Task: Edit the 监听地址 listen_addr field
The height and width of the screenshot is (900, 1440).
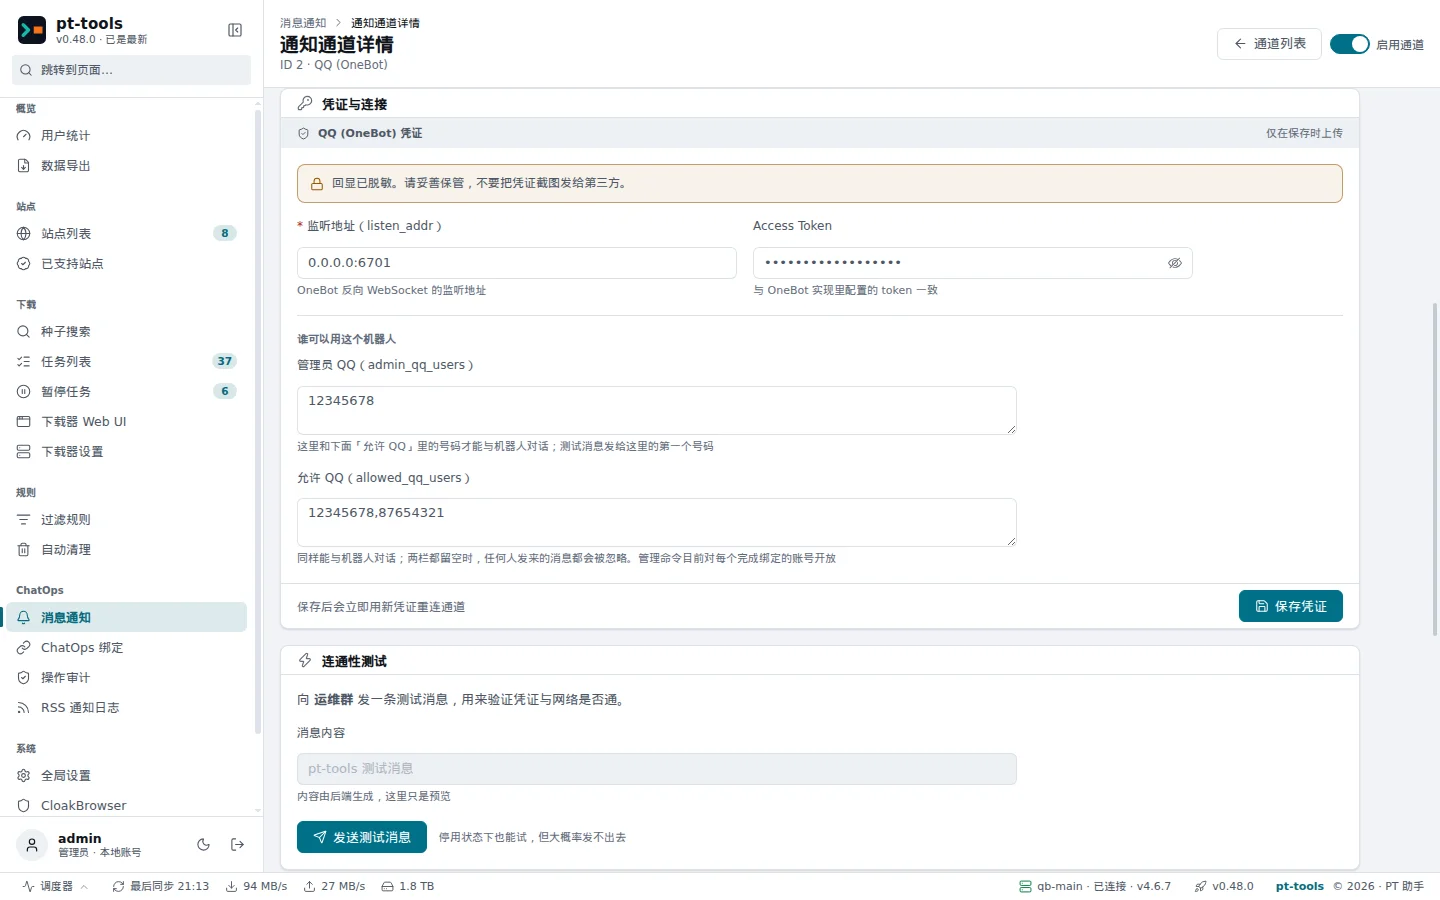Action: (517, 263)
